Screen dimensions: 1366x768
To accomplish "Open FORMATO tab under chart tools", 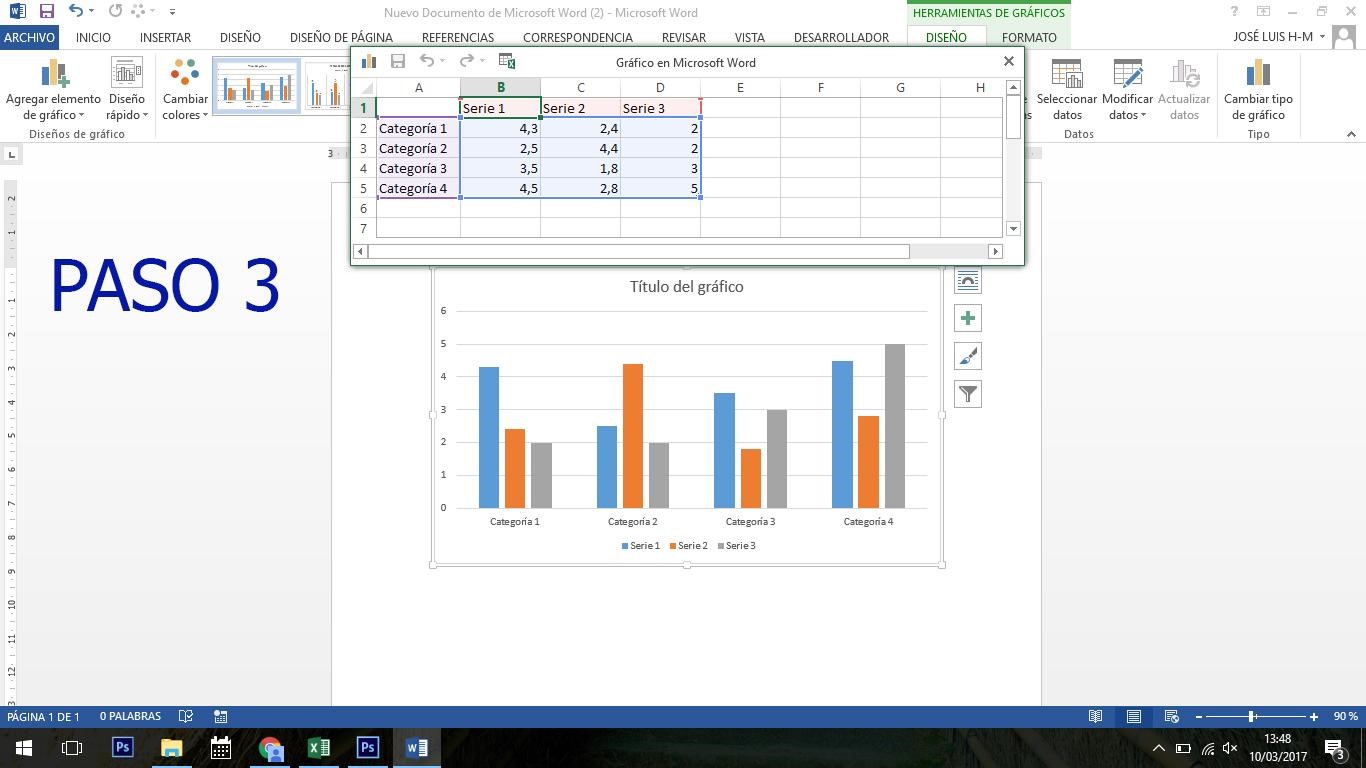I will point(1029,37).
